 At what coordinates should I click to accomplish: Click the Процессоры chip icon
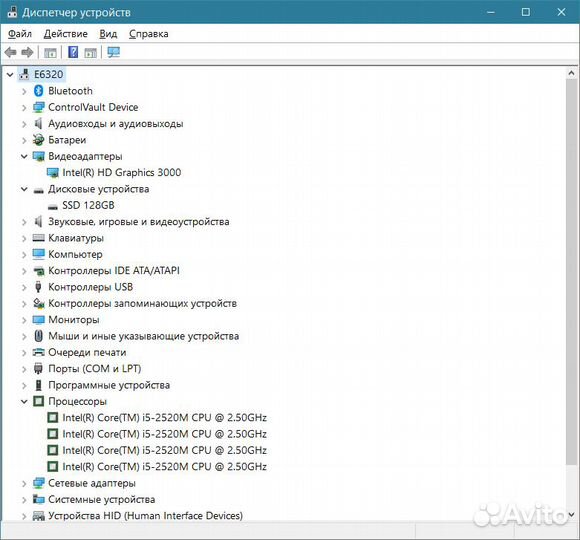pos(38,401)
